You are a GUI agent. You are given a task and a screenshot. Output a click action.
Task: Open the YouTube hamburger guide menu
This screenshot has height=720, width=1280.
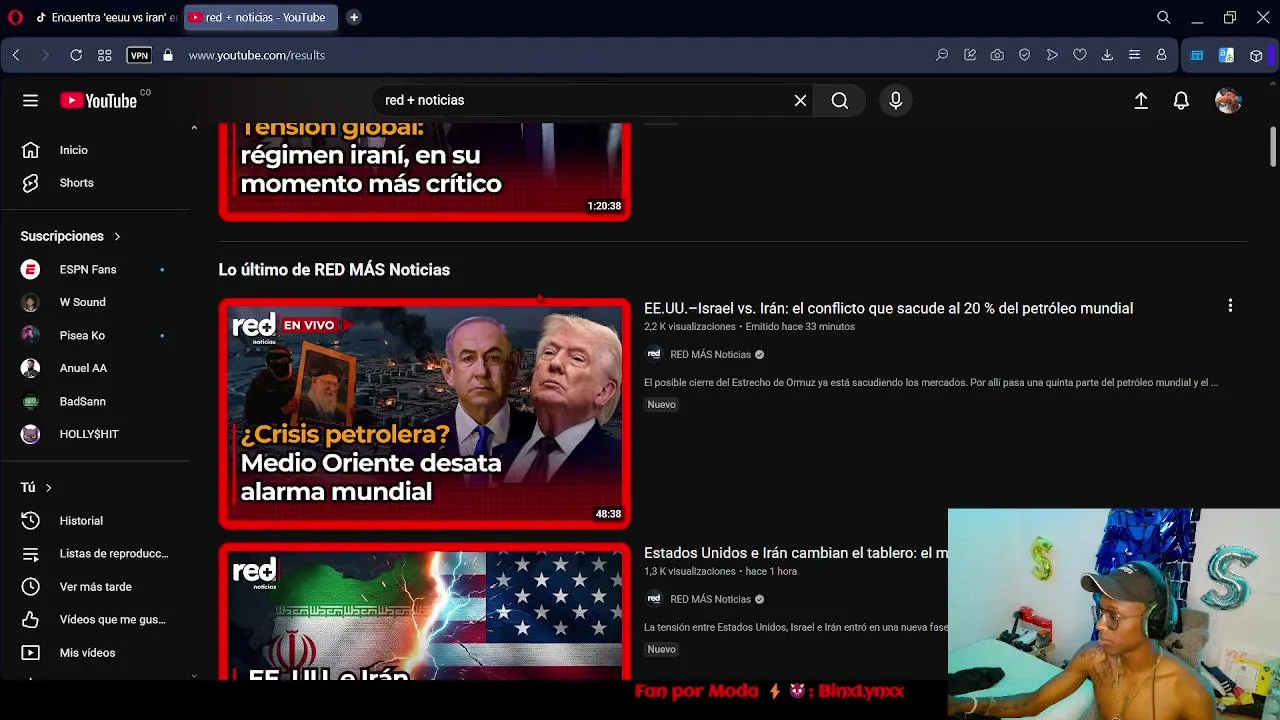30,100
